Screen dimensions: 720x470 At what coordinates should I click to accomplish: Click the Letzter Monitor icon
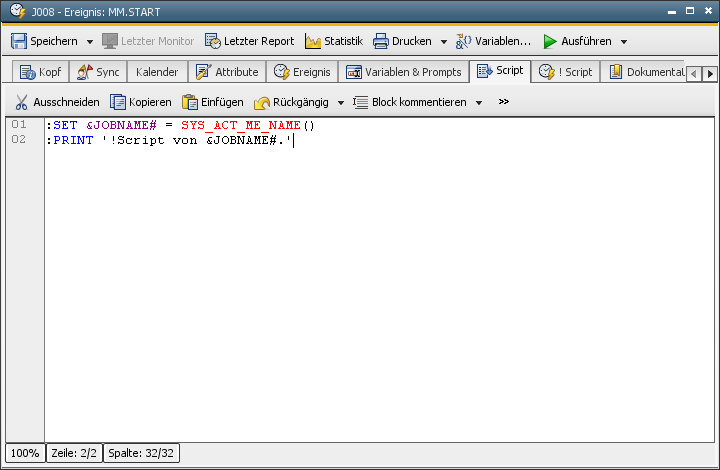110,41
